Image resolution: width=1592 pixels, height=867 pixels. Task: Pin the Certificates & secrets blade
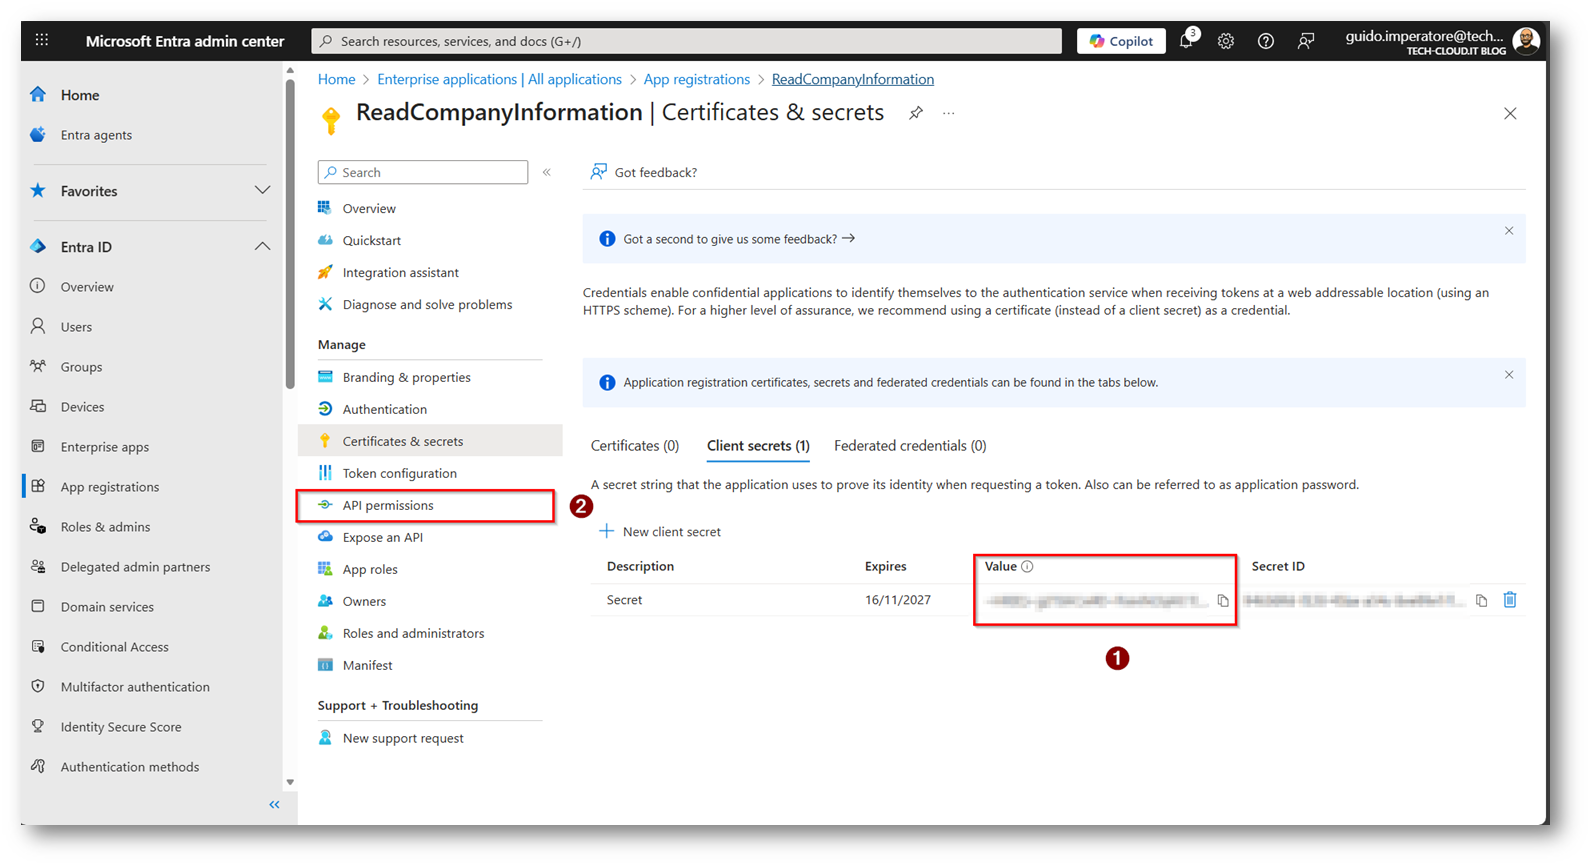pyautogui.click(x=915, y=113)
